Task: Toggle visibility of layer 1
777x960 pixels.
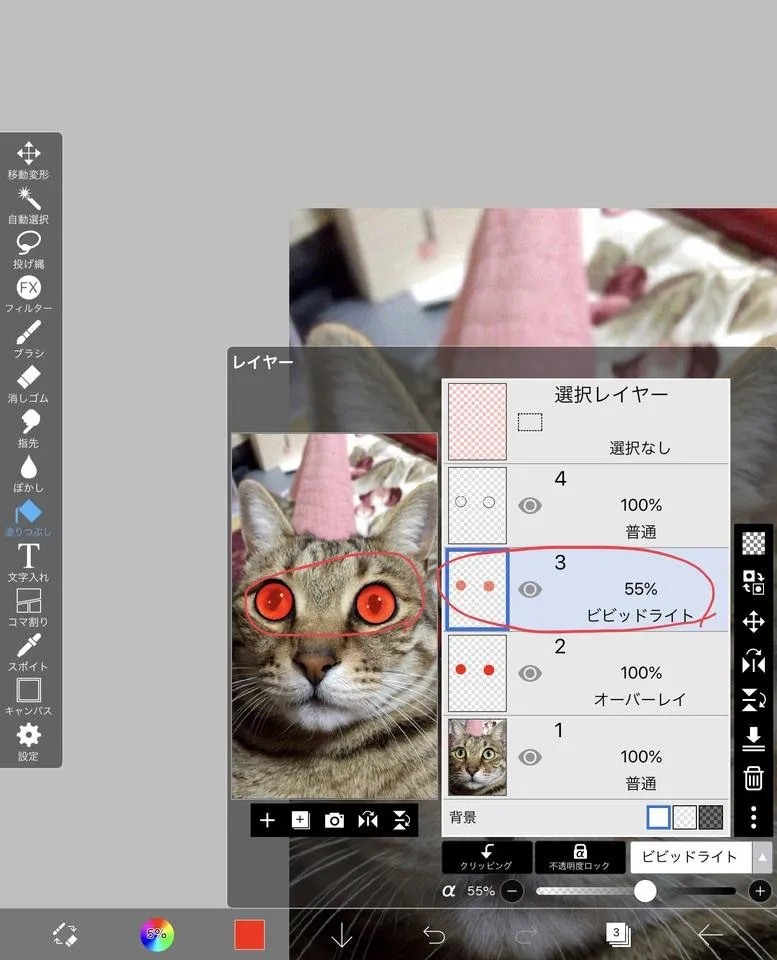Action: click(x=530, y=757)
